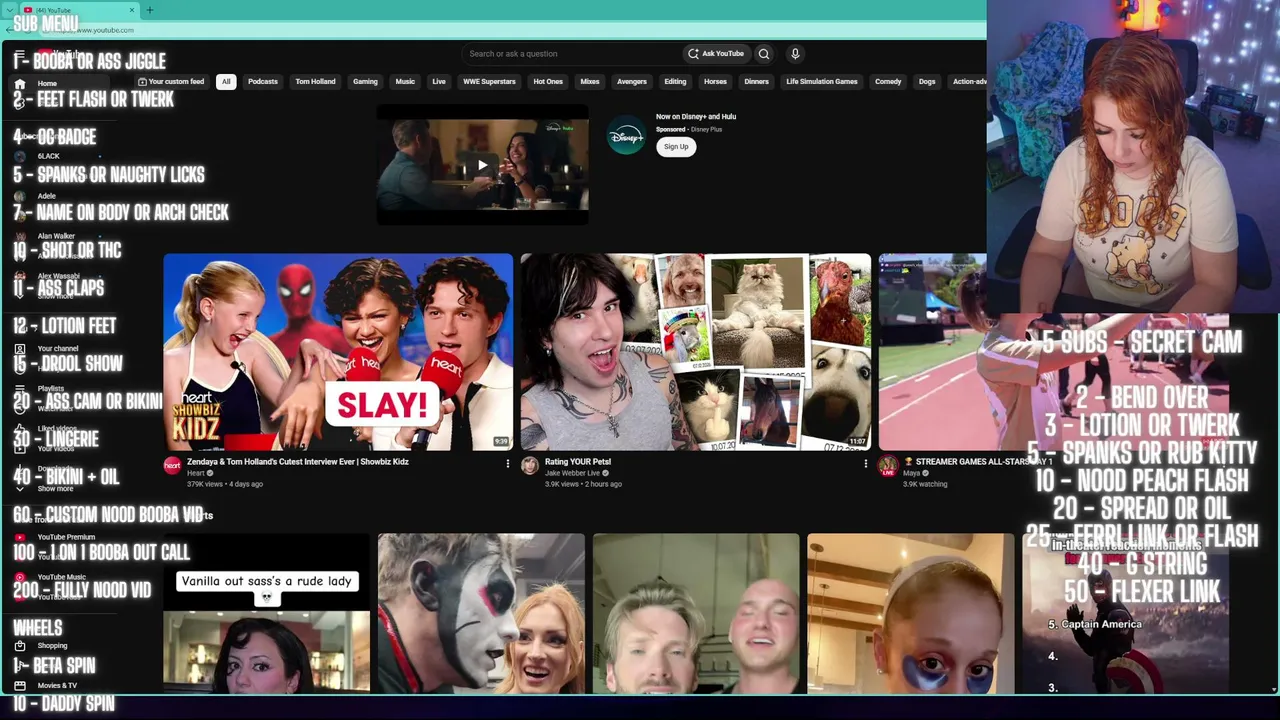Open the YouTube hamburger guide menu

point(19,54)
